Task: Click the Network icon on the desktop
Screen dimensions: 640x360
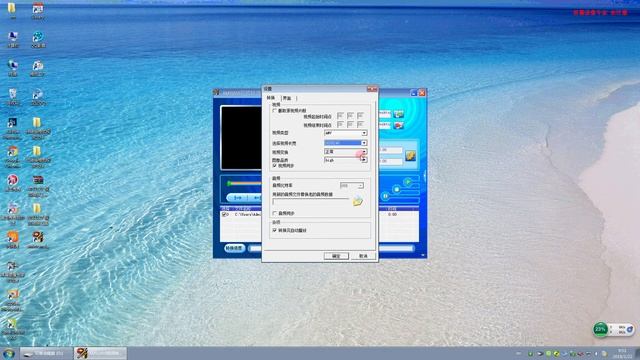Action: (x=13, y=68)
